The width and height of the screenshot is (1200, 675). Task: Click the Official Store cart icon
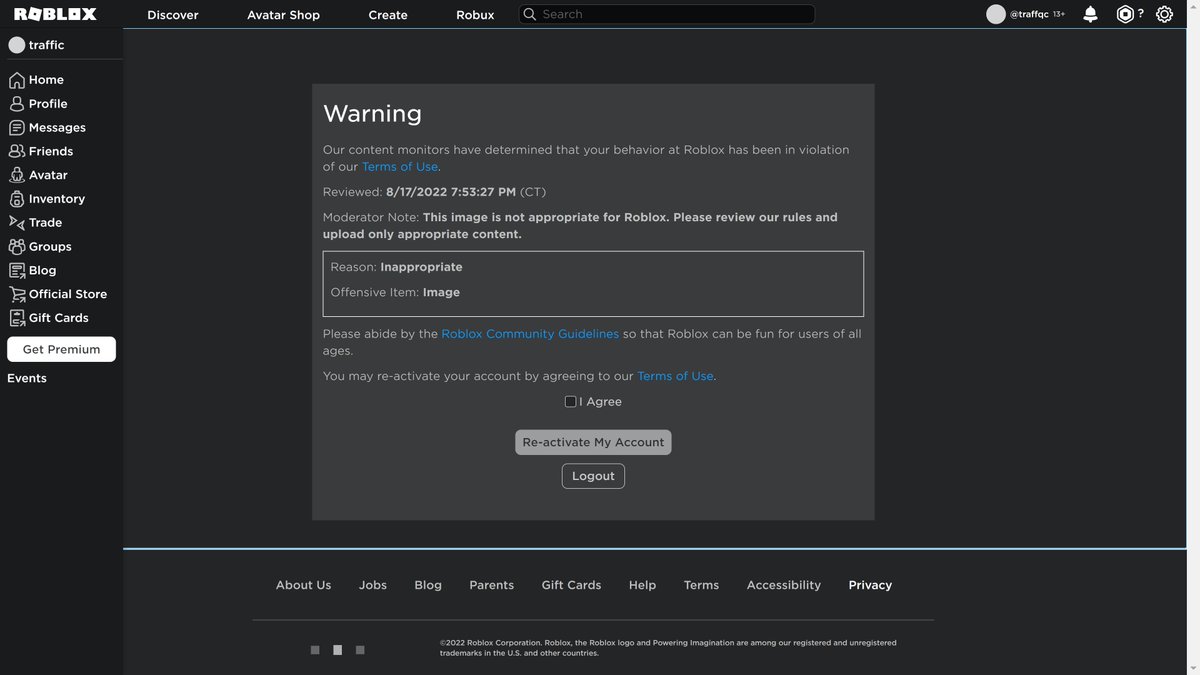coord(17,294)
